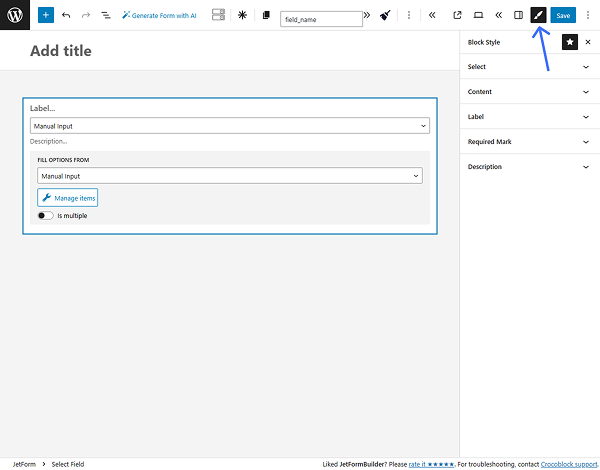Screen dimensions: 600x470
Task: Open Fill Options From dropdown
Action: click(230, 176)
